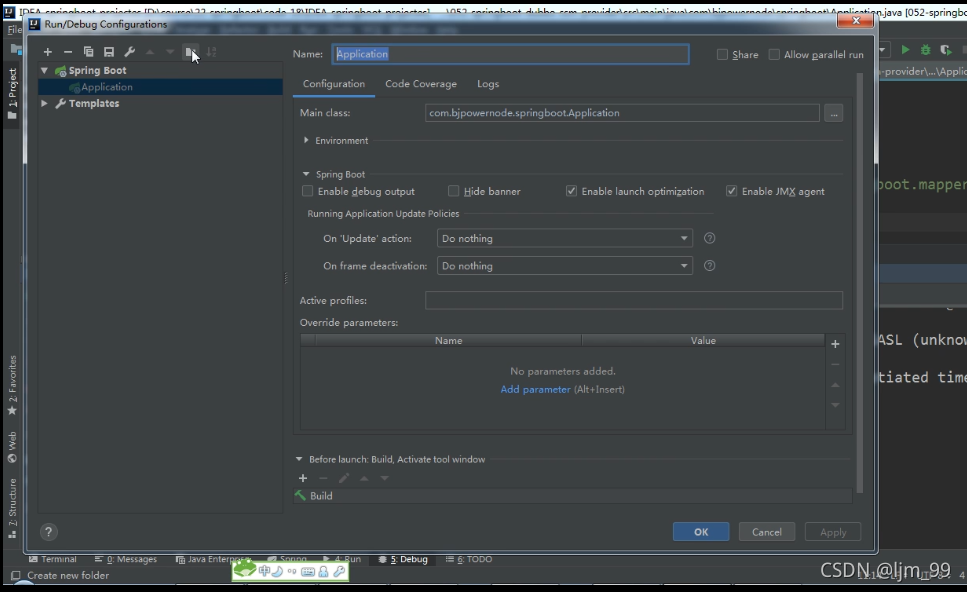
Task: Open the Web tool window sidebar
Action: click(x=12, y=447)
